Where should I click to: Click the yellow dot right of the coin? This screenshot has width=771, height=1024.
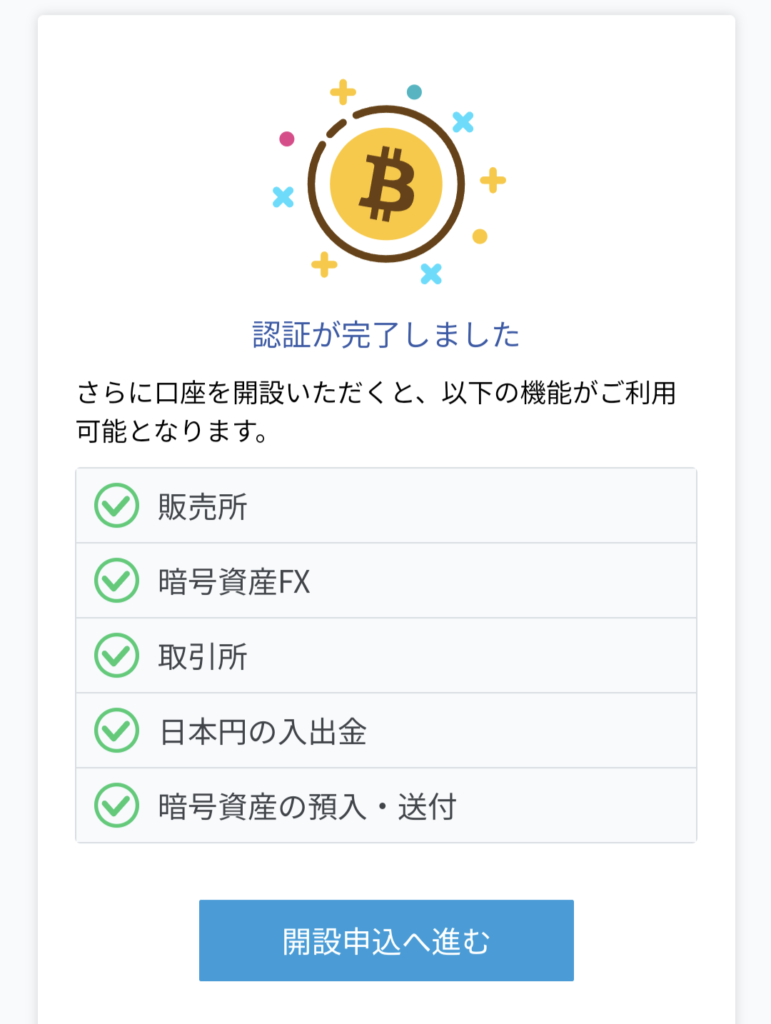pyautogui.click(x=480, y=236)
